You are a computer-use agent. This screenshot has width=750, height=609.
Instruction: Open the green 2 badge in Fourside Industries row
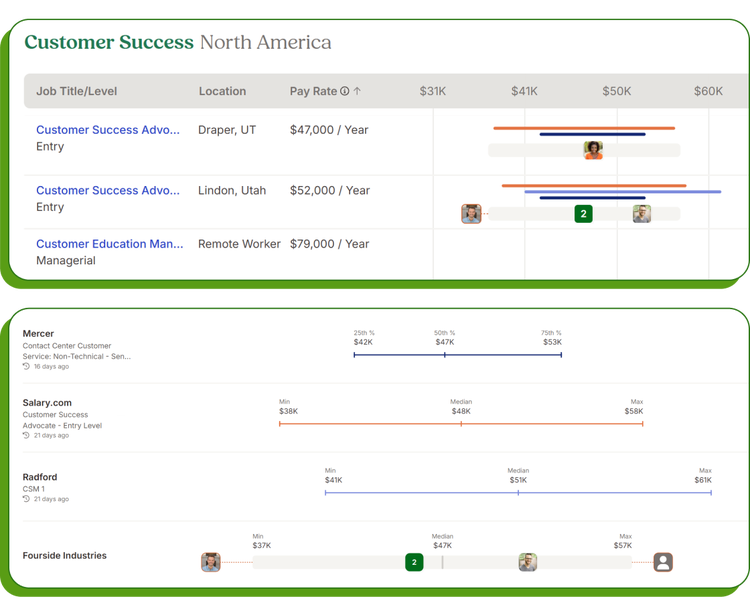coord(414,562)
